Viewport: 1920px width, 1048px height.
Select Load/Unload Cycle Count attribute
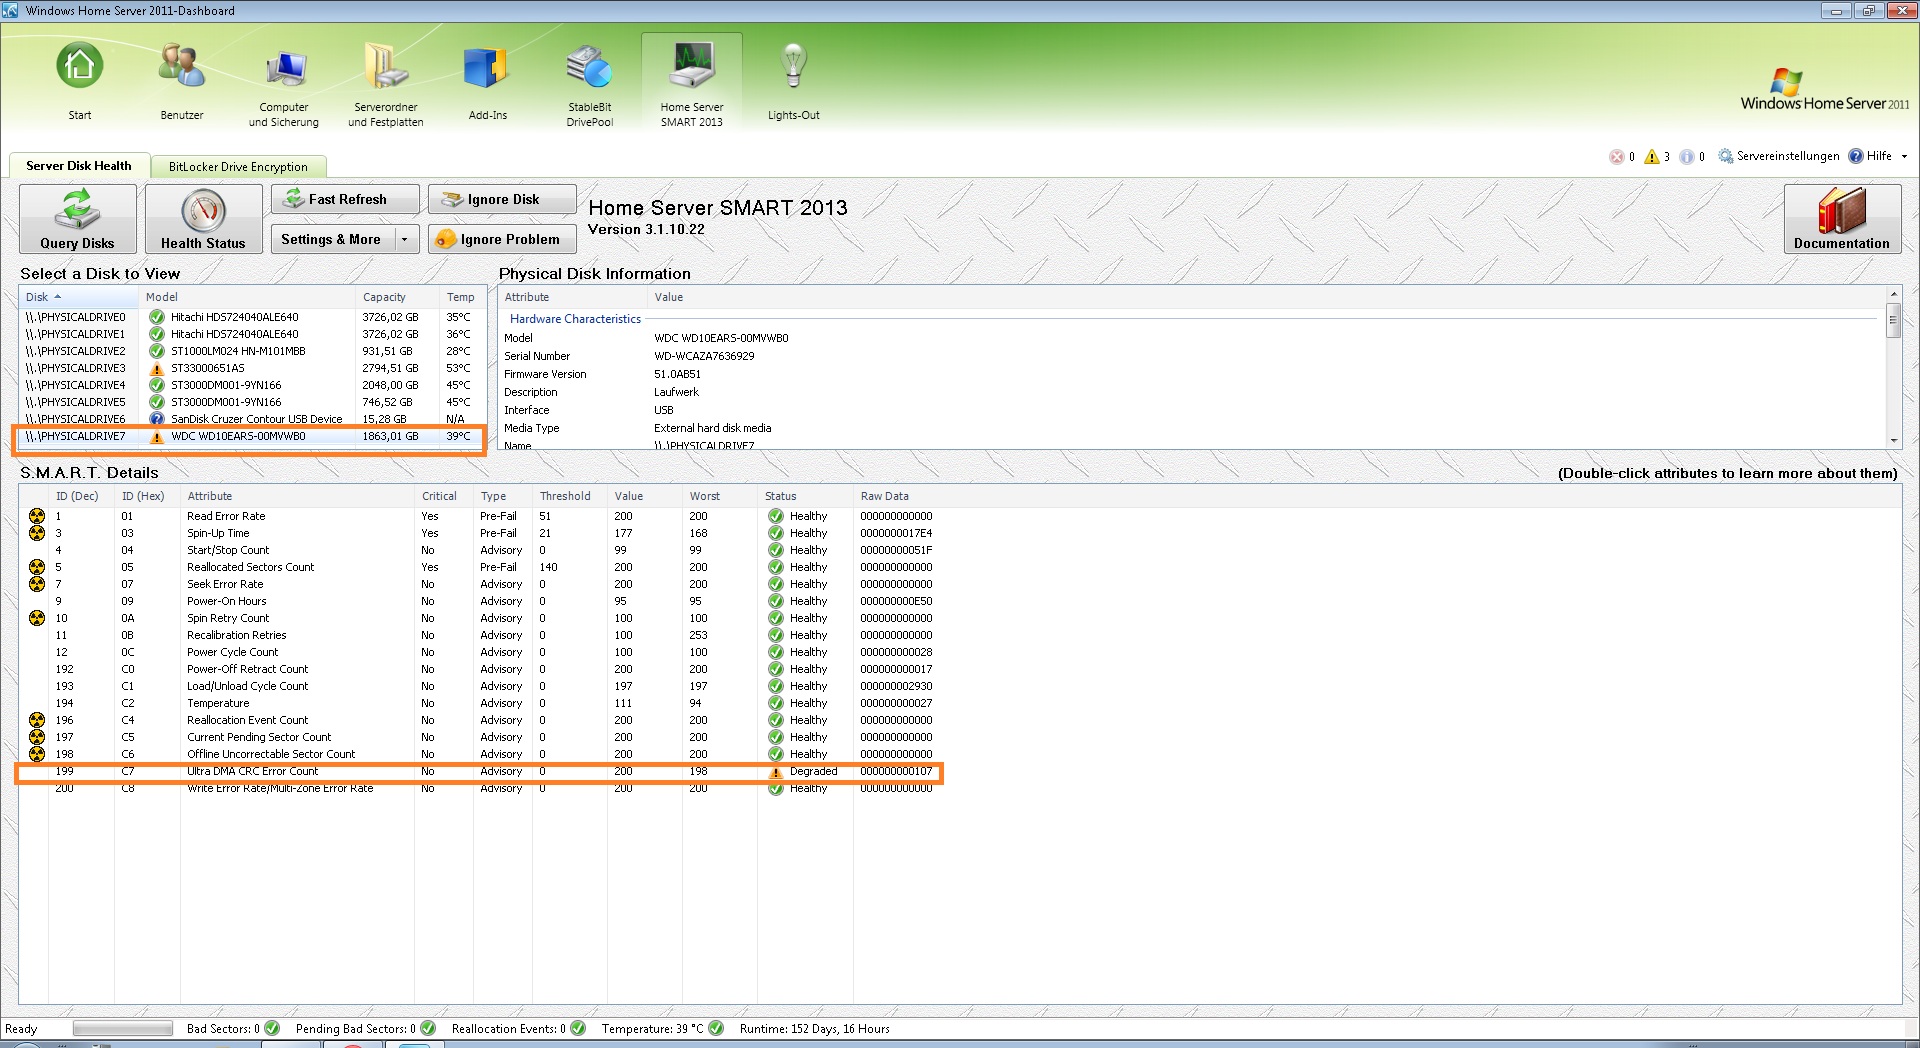480,686
